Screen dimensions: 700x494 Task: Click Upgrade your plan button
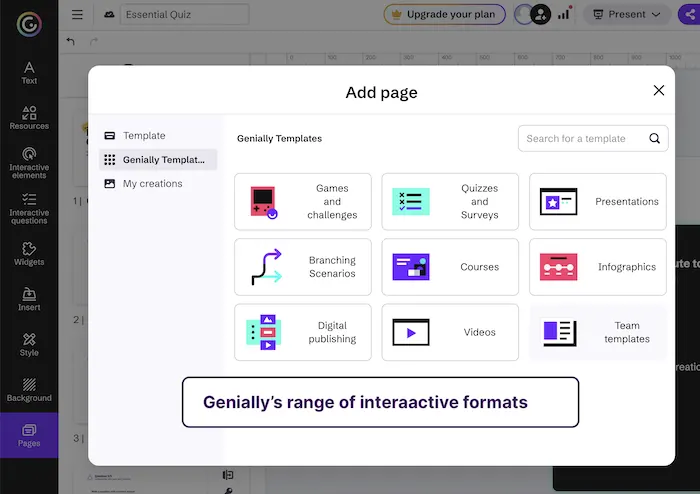tap(445, 14)
